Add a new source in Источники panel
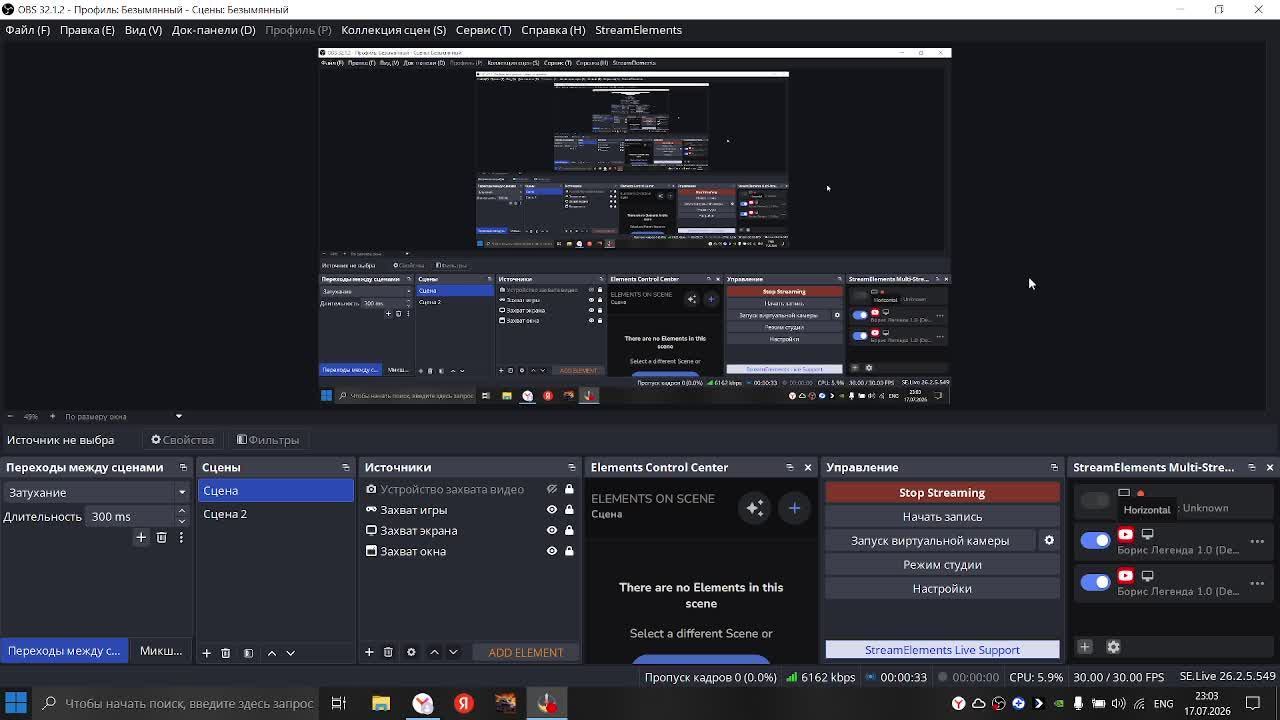This screenshot has height=720, width=1280. pyautogui.click(x=369, y=652)
